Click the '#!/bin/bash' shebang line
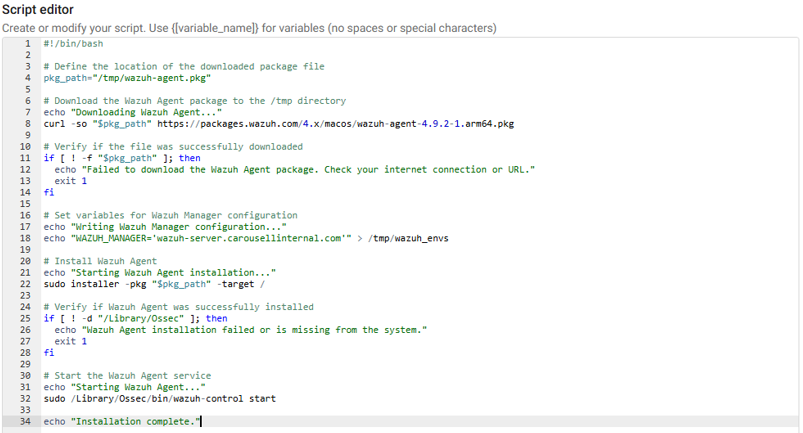Image resolution: width=803 pixels, height=433 pixels. pyautogui.click(x=73, y=44)
